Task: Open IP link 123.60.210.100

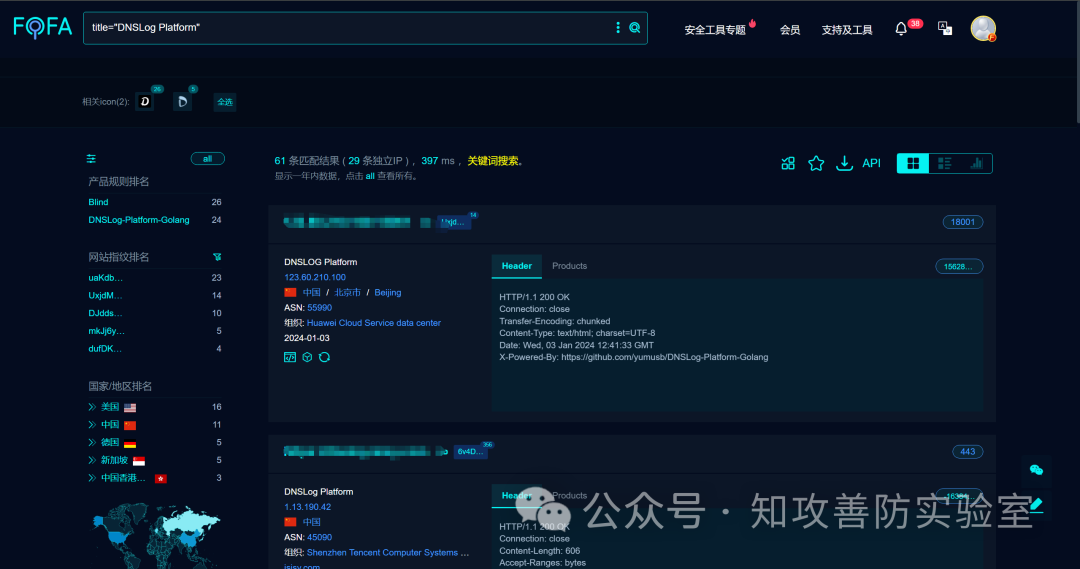Action: (315, 277)
